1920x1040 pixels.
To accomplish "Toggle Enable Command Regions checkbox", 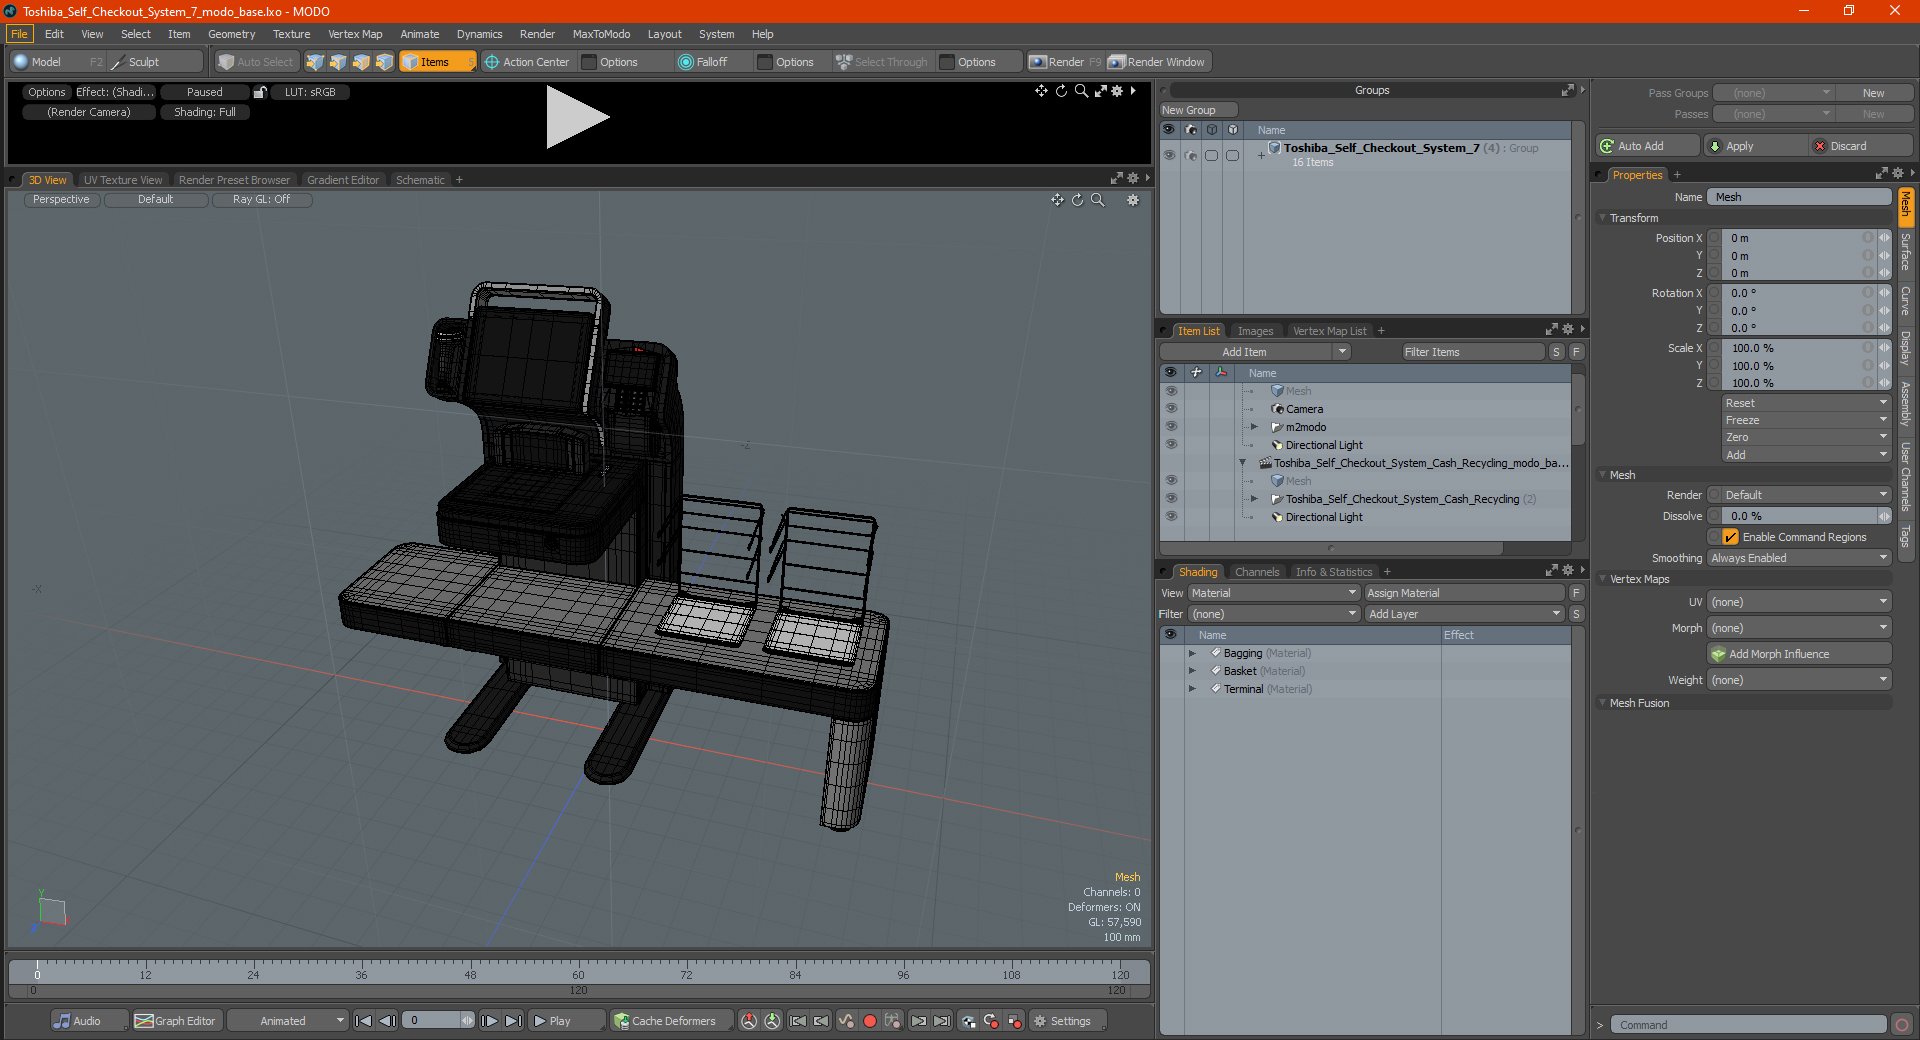I will coord(1730,537).
